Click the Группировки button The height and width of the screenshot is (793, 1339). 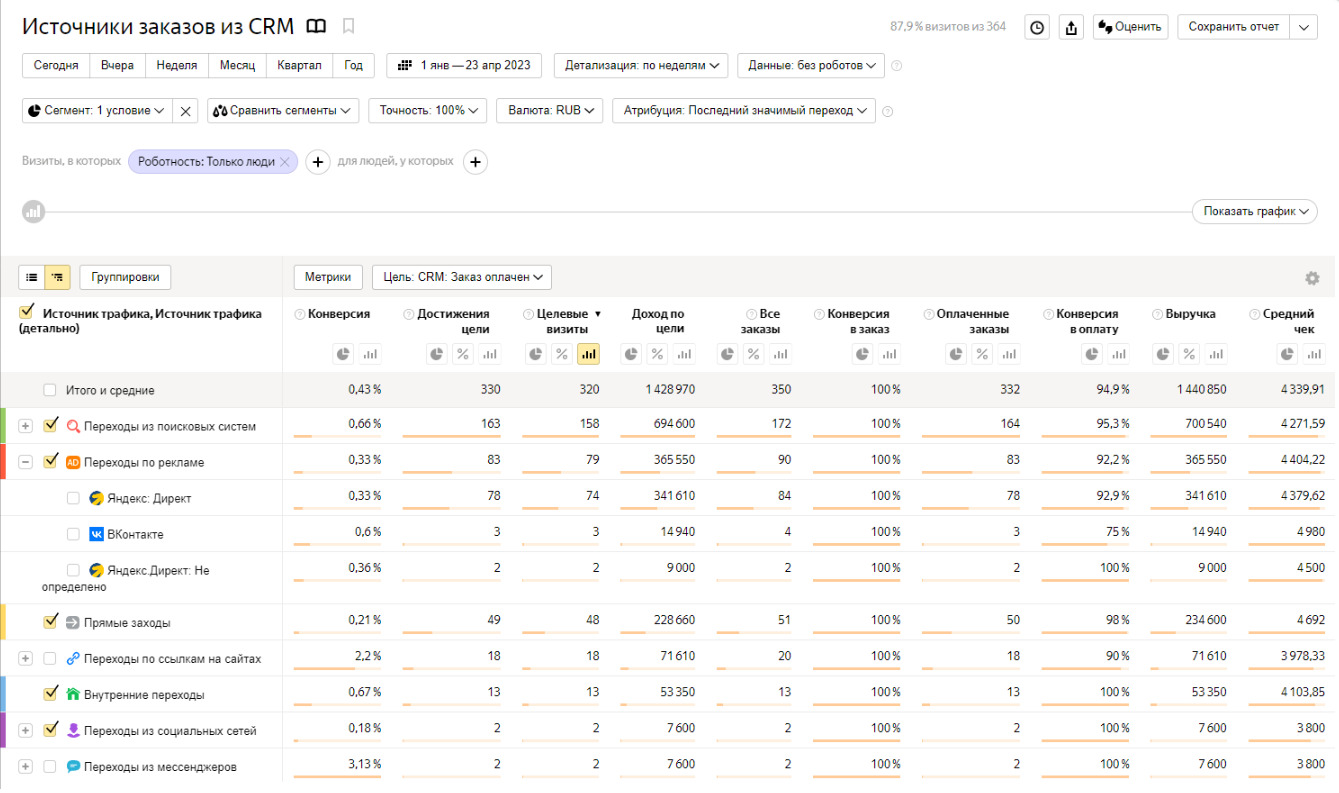[x=125, y=277]
